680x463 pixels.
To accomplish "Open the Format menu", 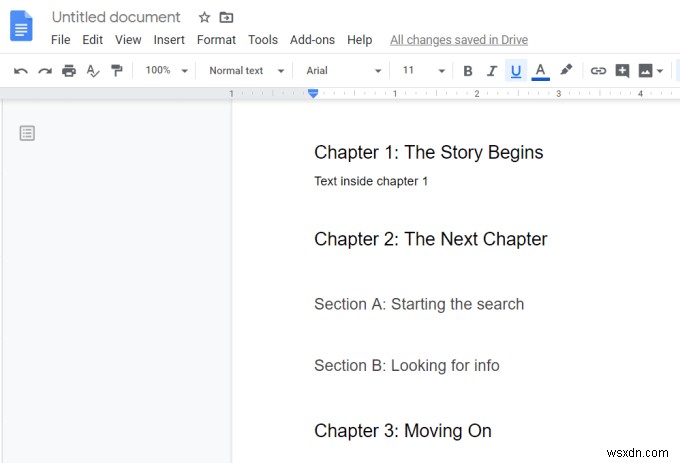I will [x=216, y=40].
